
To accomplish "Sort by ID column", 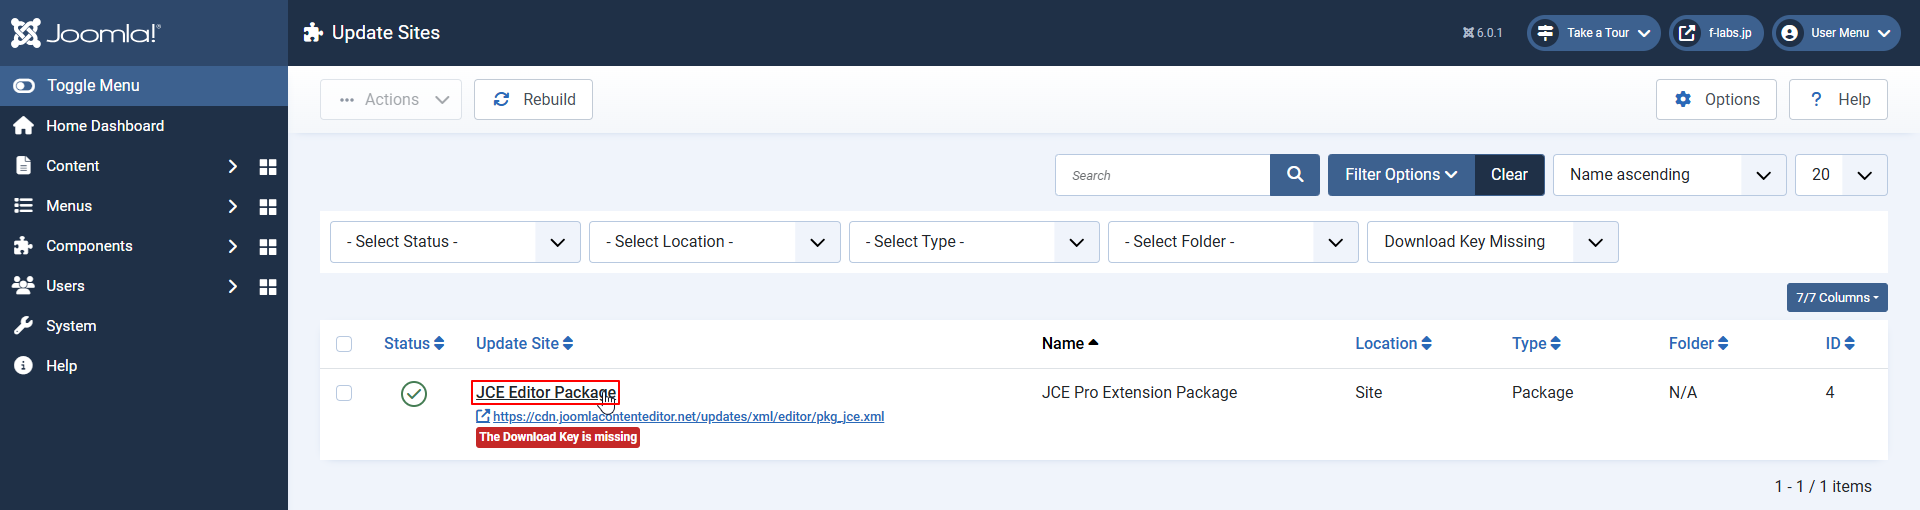I will [1840, 343].
